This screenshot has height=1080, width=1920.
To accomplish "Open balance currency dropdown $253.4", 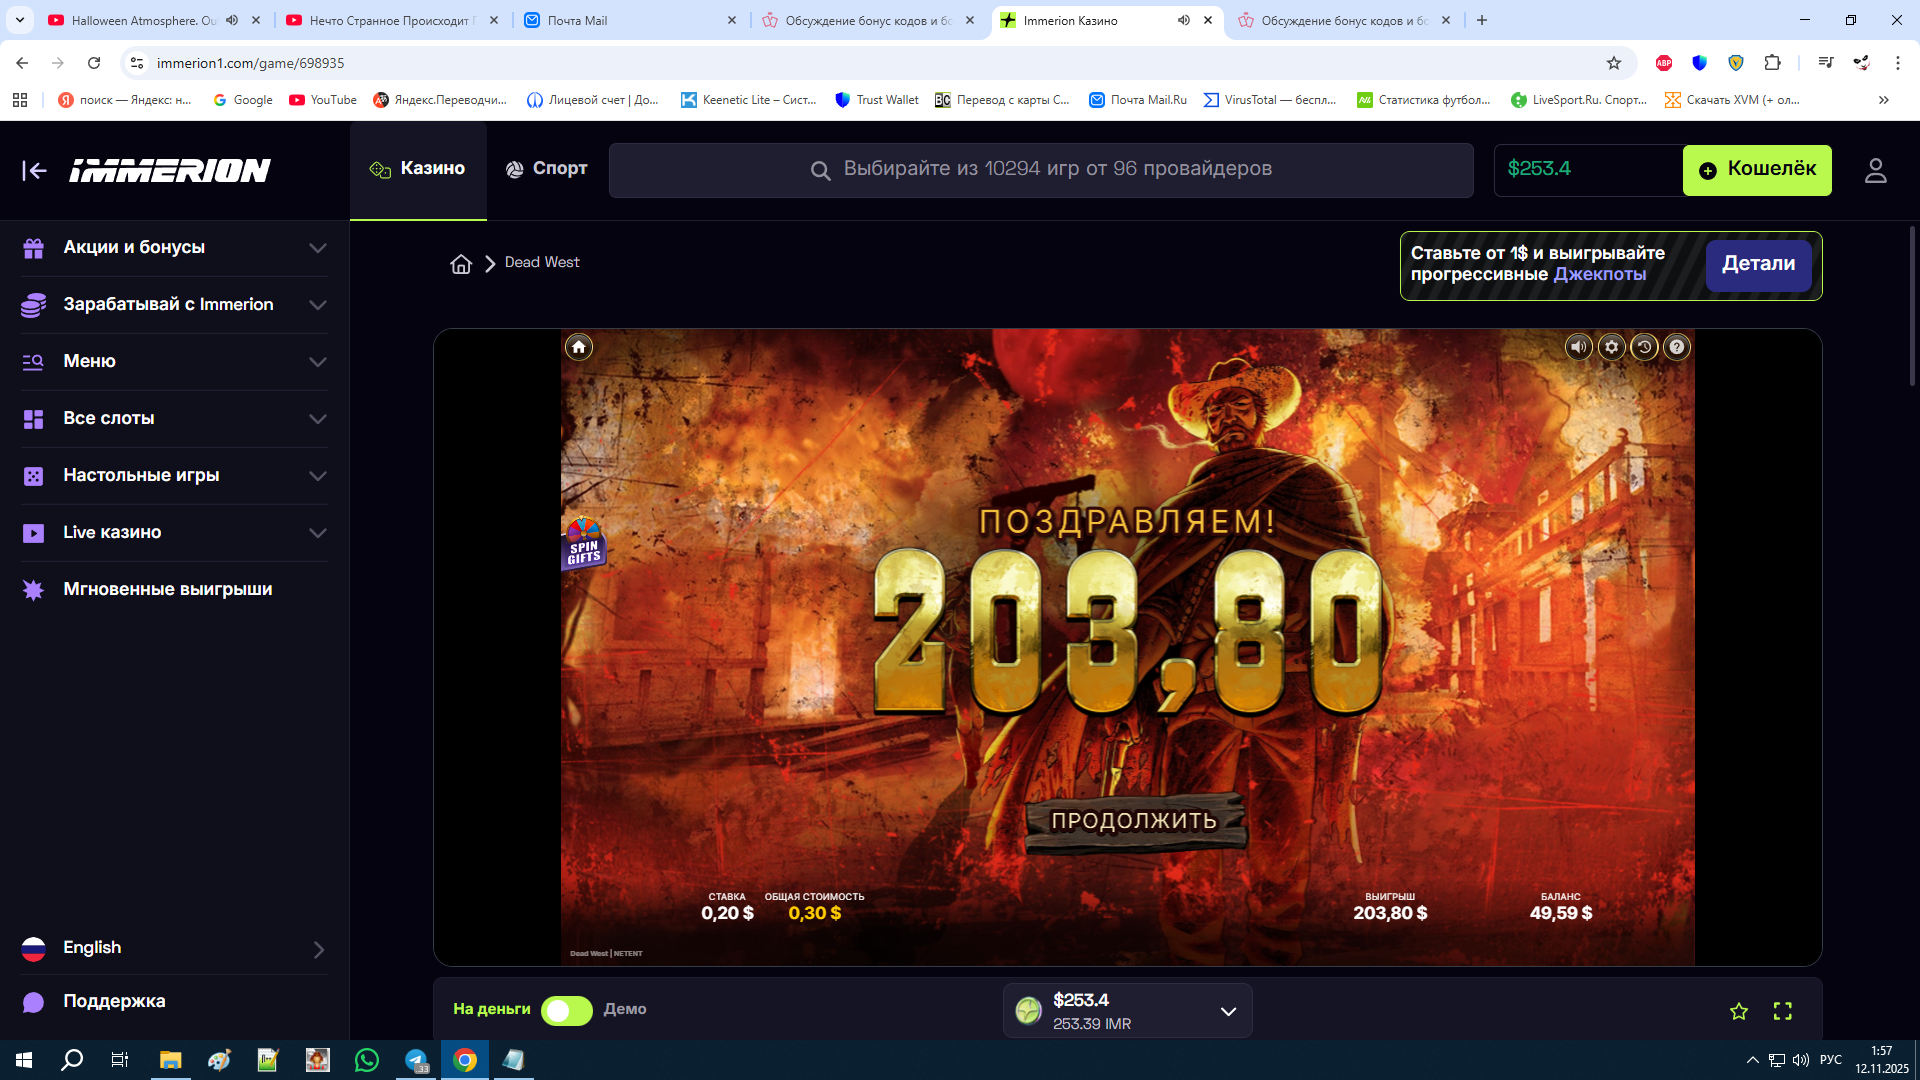I will pyautogui.click(x=1227, y=1011).
